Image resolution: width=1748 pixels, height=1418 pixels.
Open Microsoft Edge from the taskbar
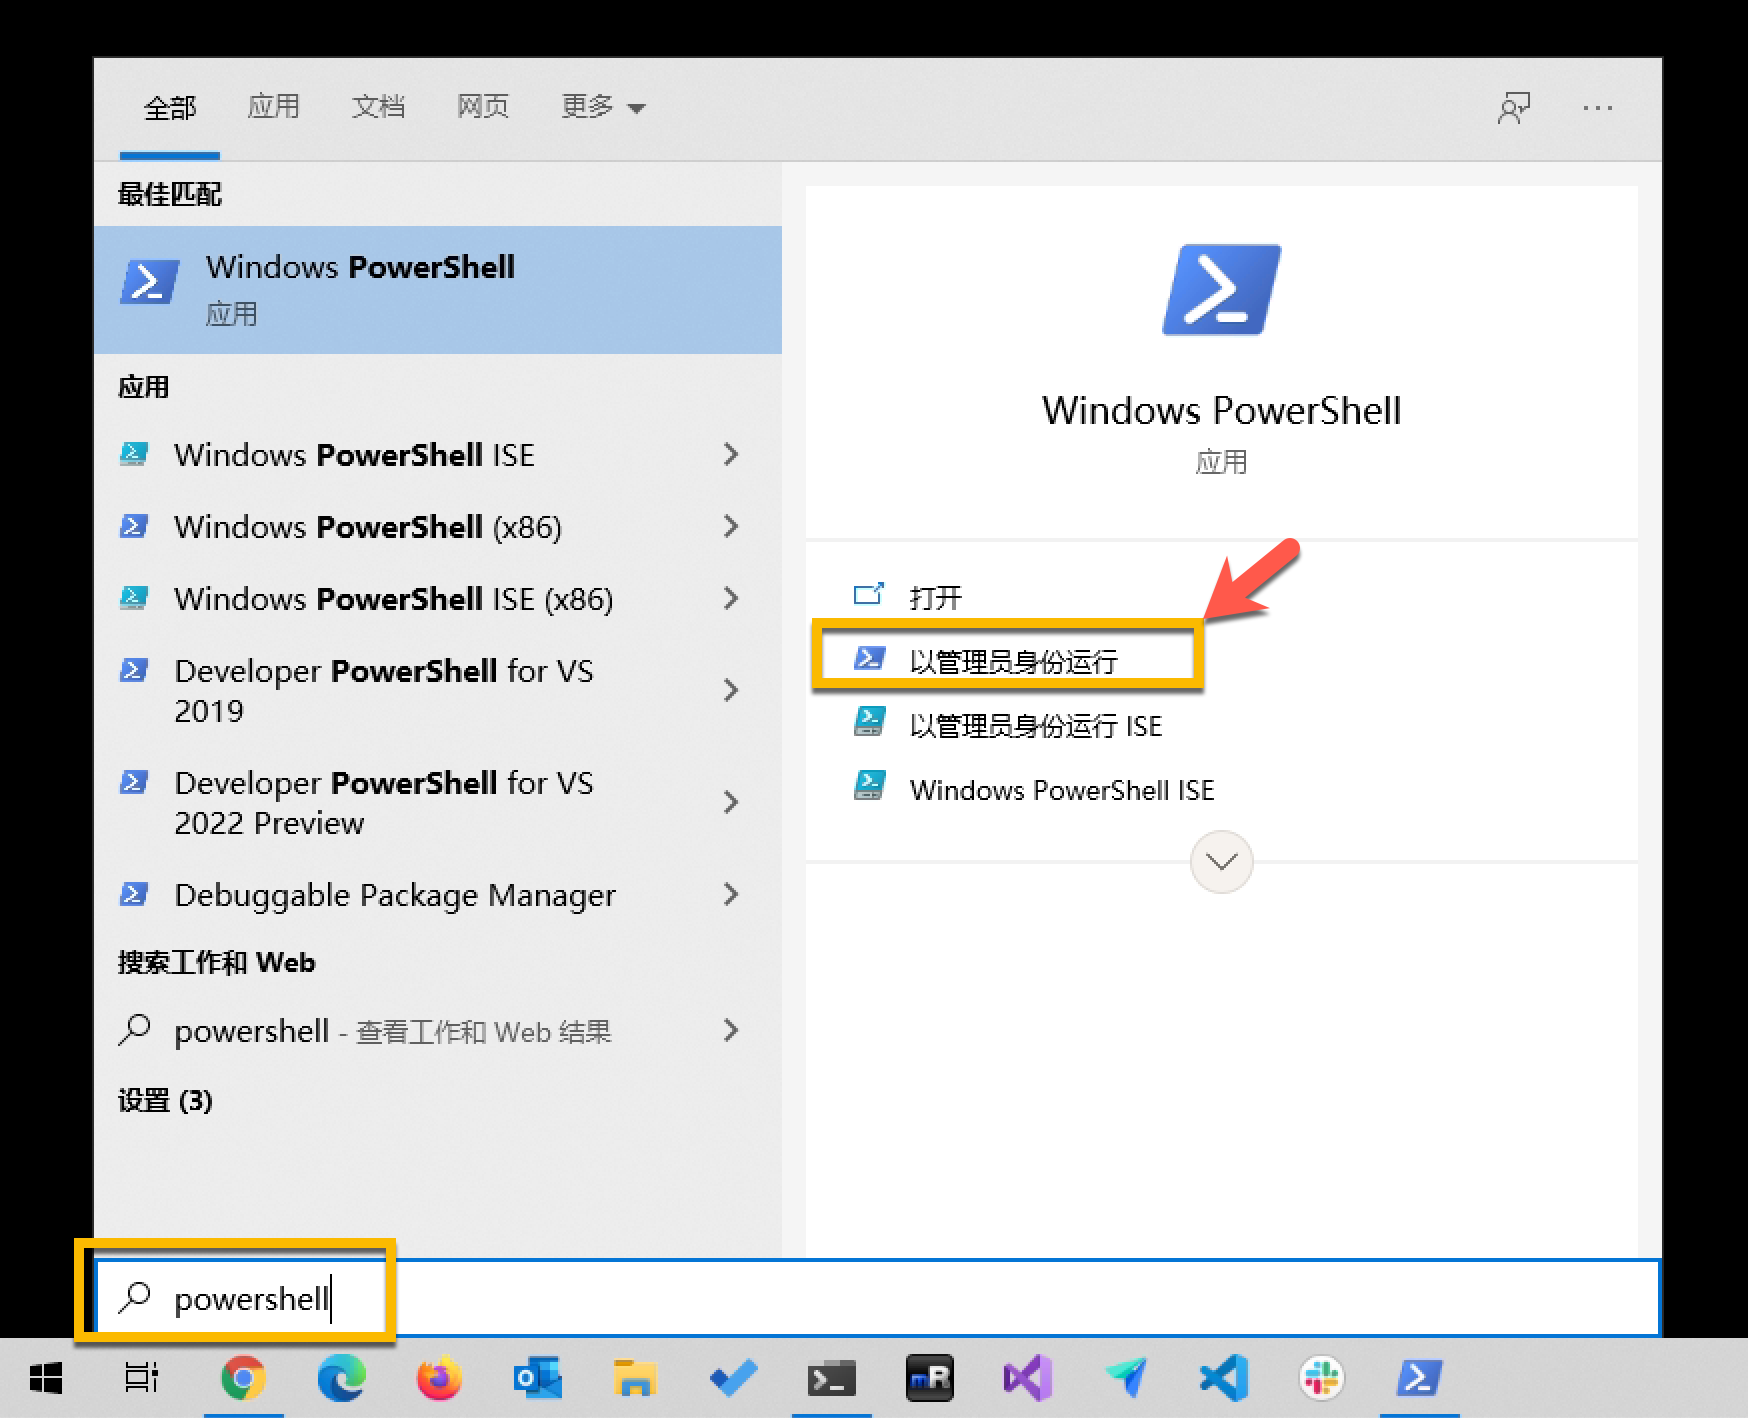341,1379
